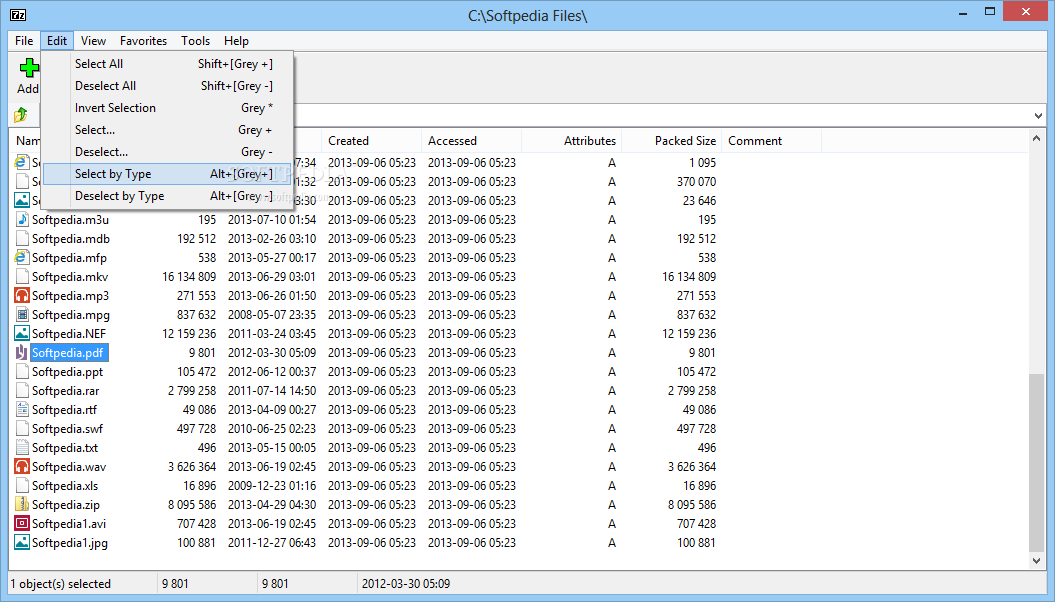Select the file name Softpedia.rar
The image size is (1055, 602).
click(x=65, y=390)
